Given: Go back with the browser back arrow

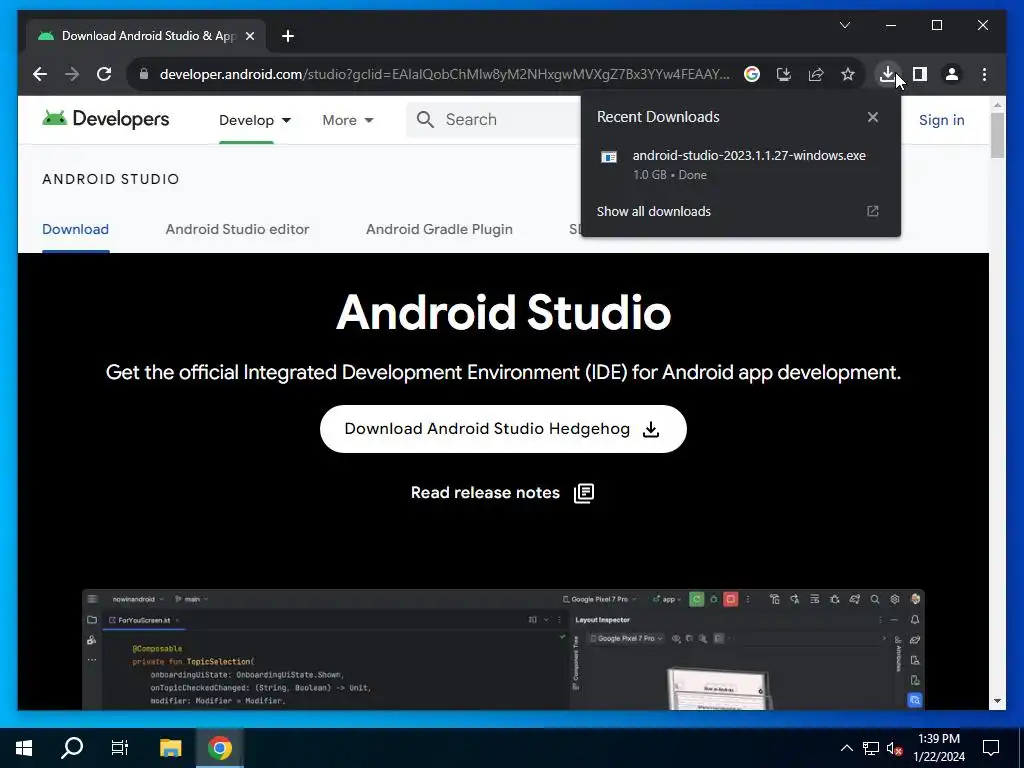Looking at the screenshot, I should pos(40,74).
